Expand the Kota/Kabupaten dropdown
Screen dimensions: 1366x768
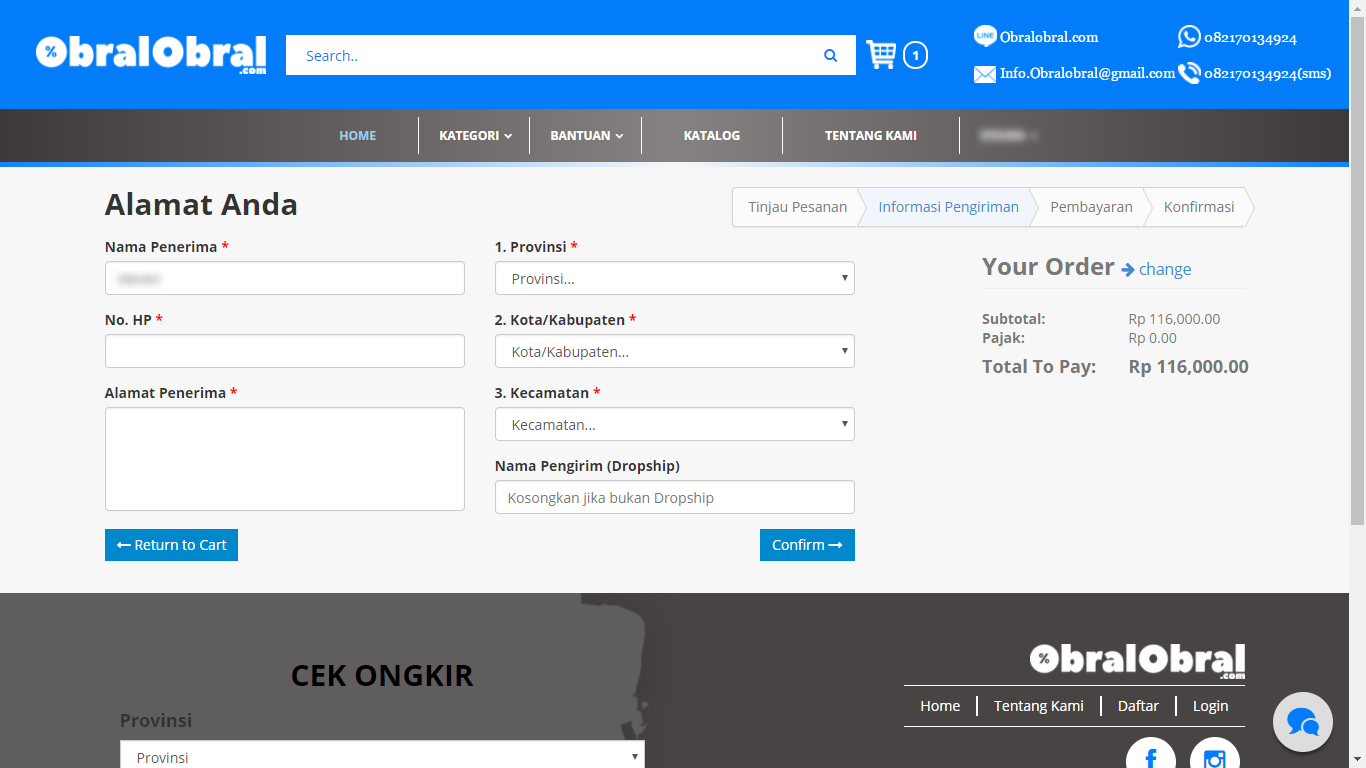click(x=674, y=351)
